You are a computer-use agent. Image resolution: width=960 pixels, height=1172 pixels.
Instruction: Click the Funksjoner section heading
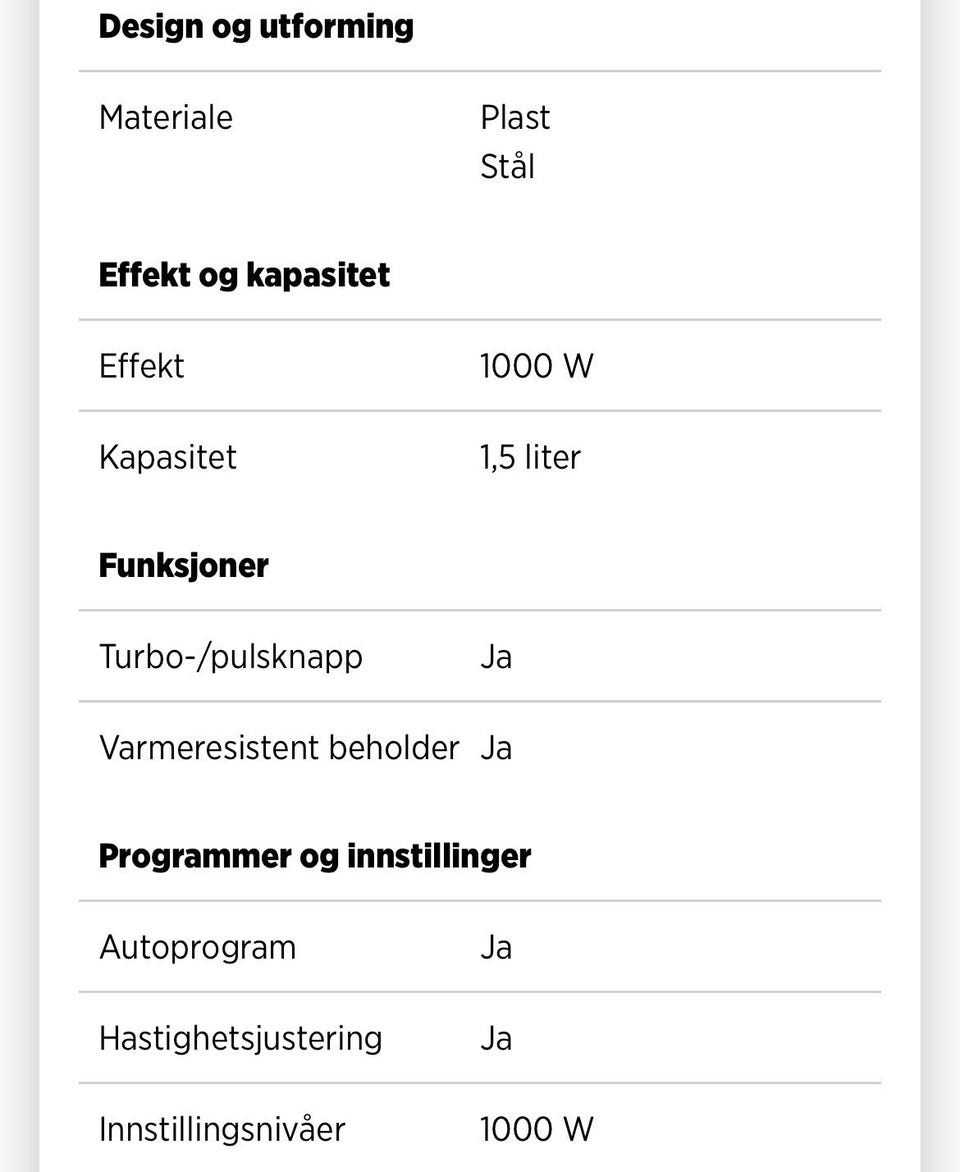pyautogui.click(x=183, y=566)
